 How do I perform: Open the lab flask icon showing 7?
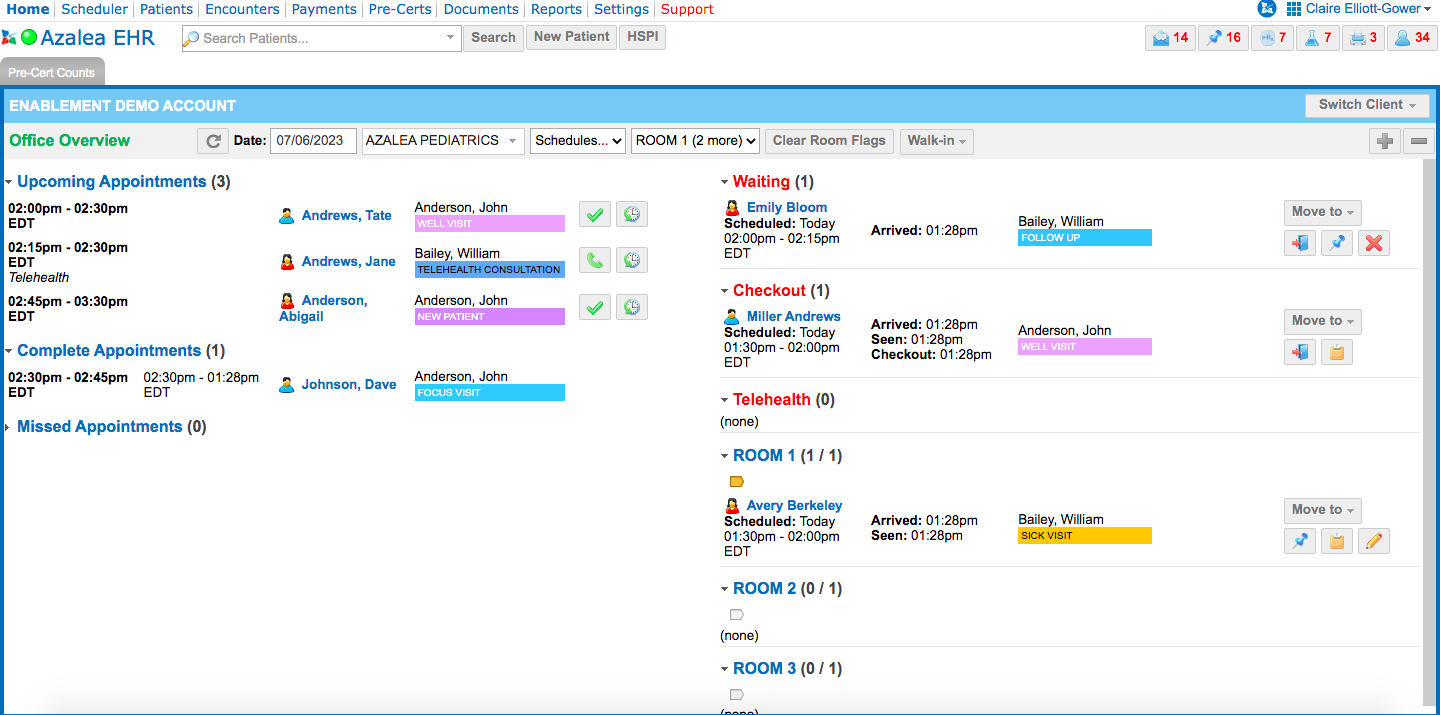1318,38
